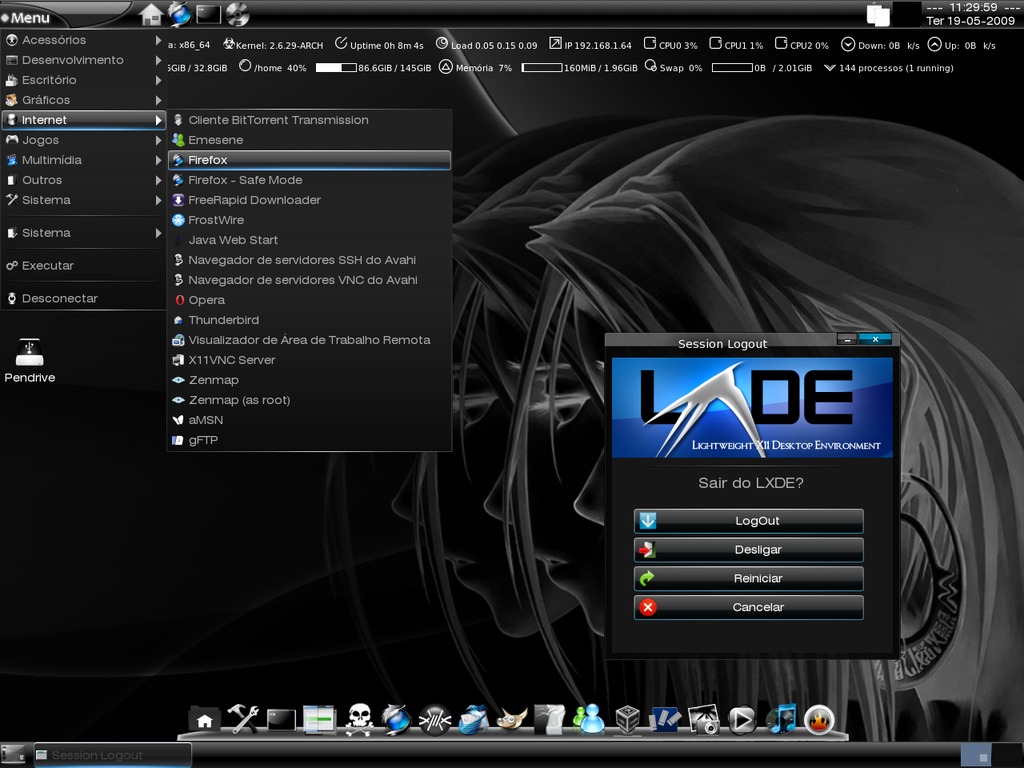Expand the Jogos submenu arrow
Screen dimensions: 1024x768
pyautogui.click(x=158, y=140)
